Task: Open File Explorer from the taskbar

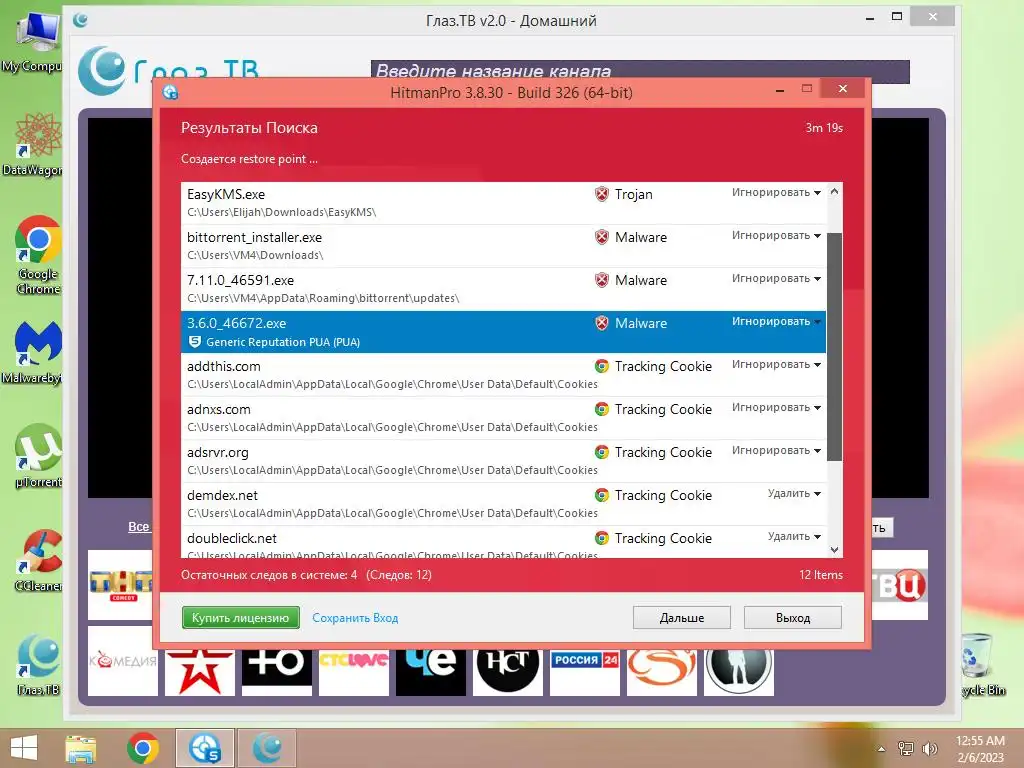Action: (x=80, y=748)
